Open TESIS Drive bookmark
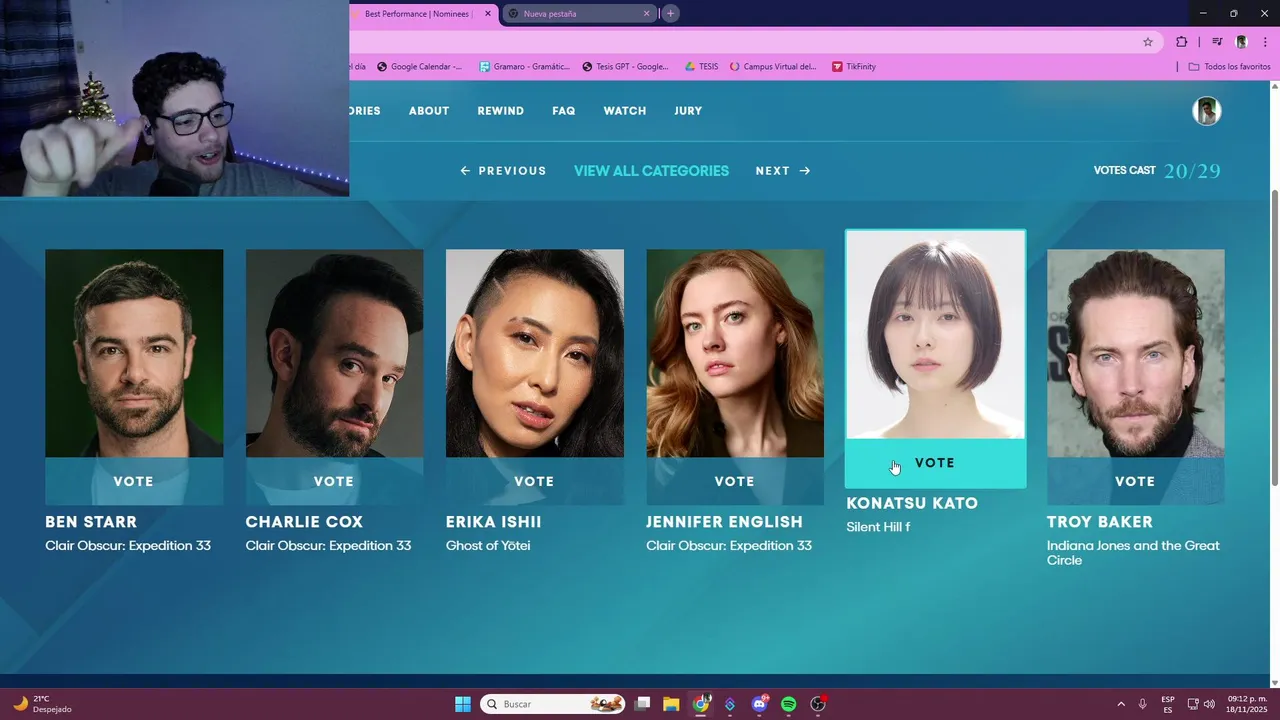 point(702,67)
